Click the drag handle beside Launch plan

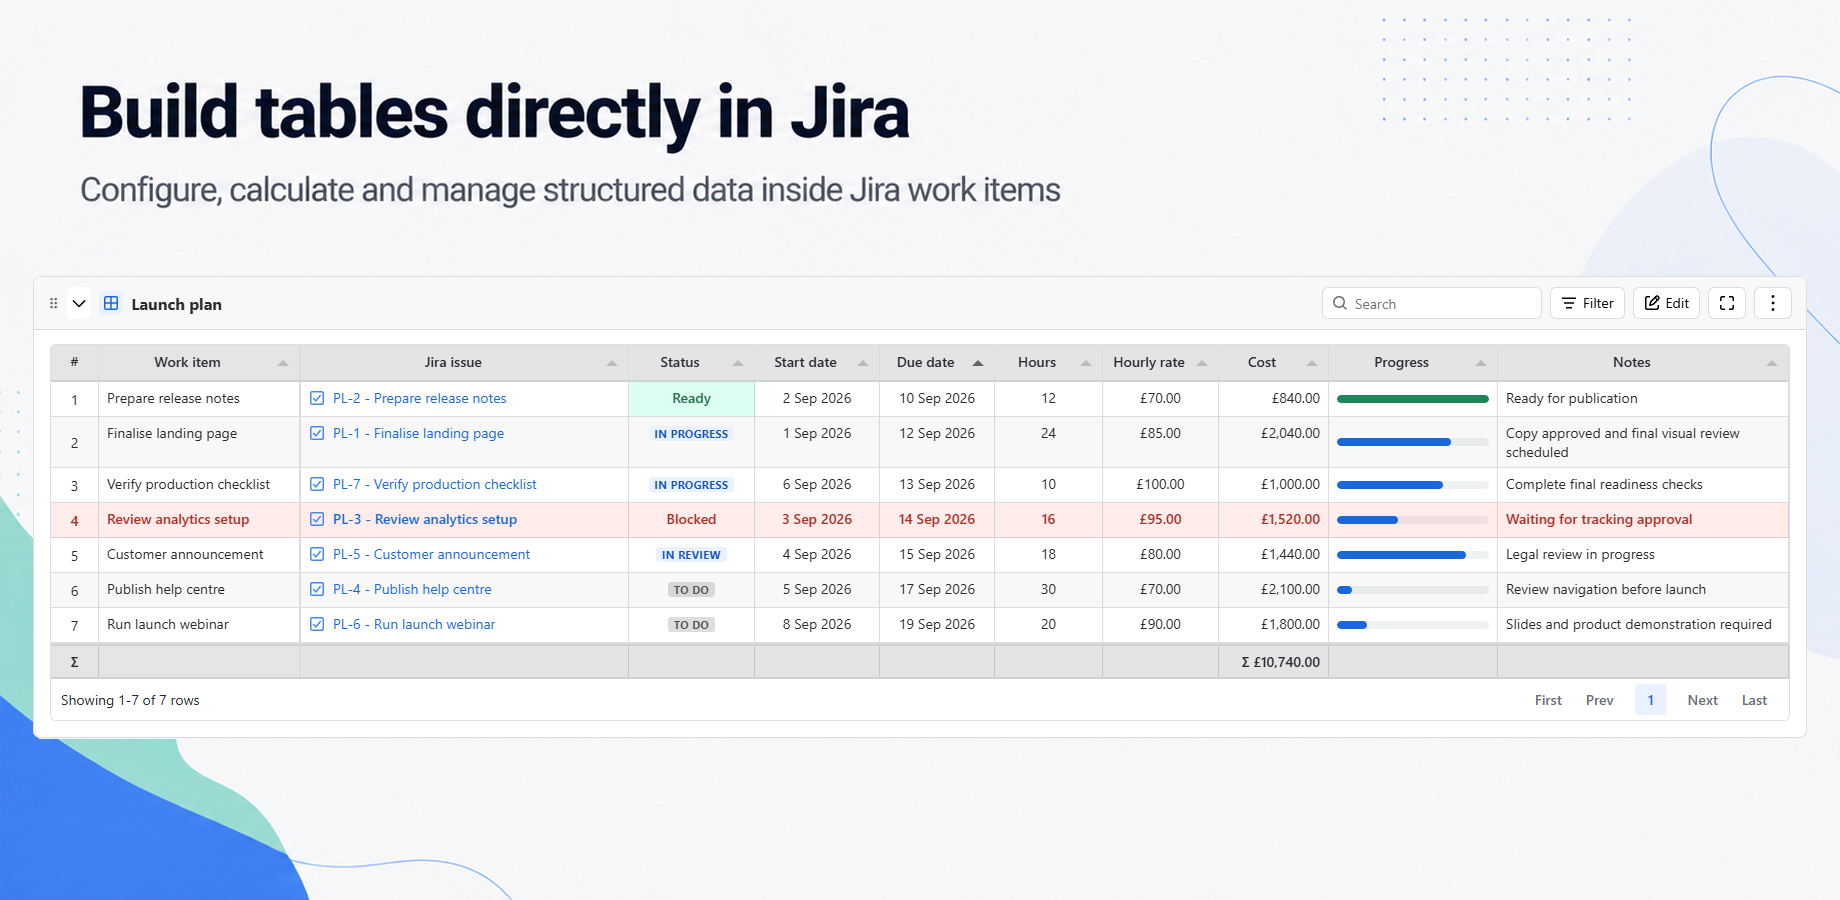coord(54,303)
